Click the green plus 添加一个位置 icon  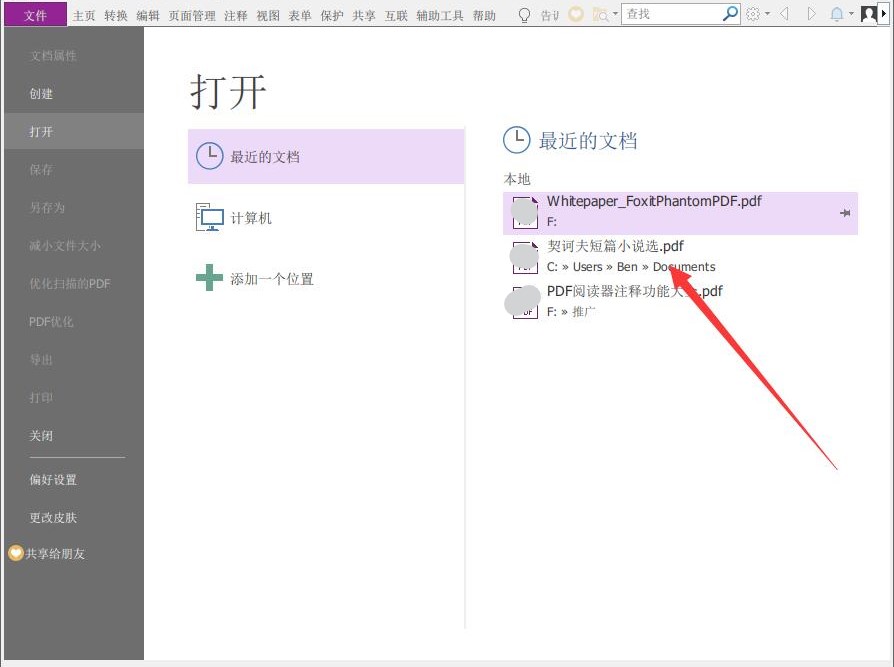coord(209,277)
